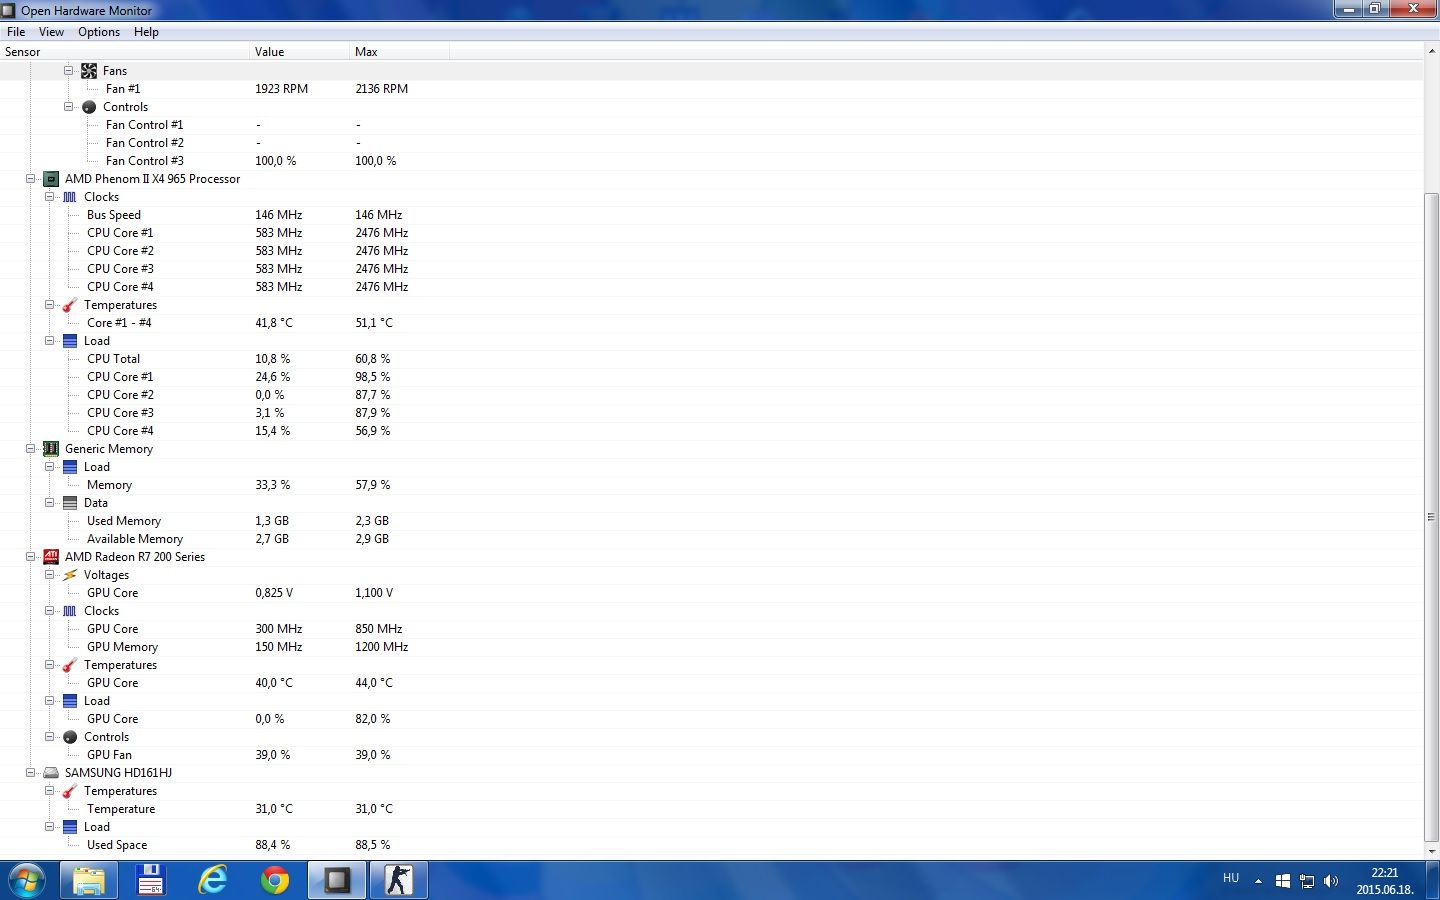
Task: Select the CPU Total load row
Action: coord(711,359)
